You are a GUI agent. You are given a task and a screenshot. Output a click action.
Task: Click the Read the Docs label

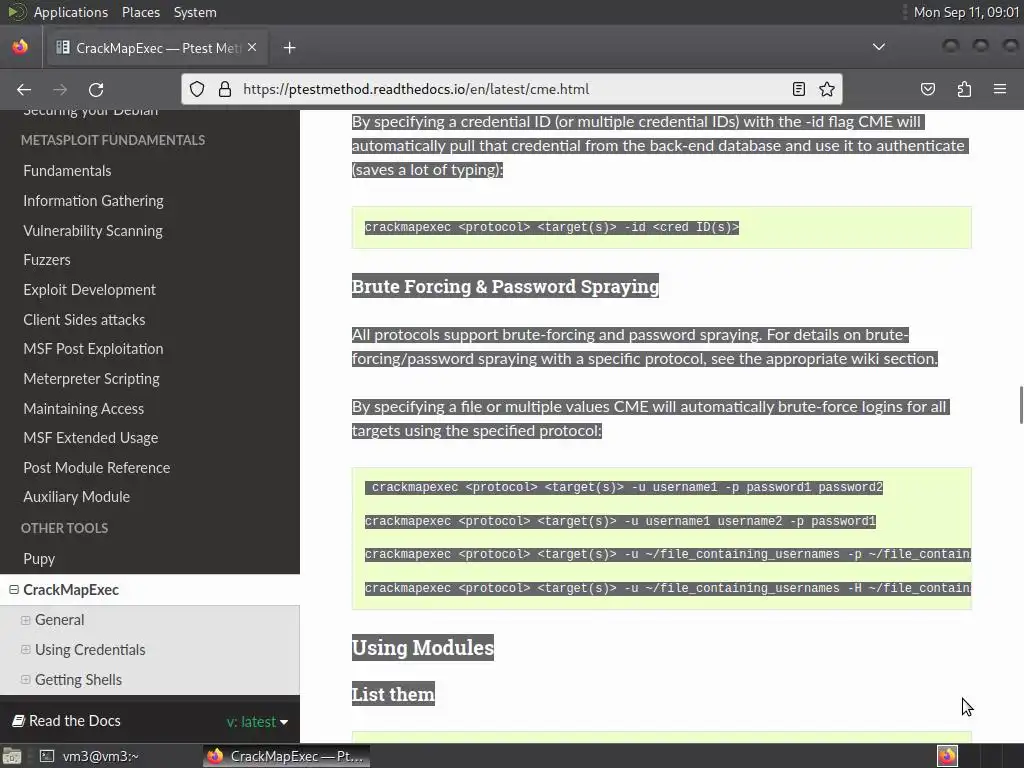coord(74,721)
